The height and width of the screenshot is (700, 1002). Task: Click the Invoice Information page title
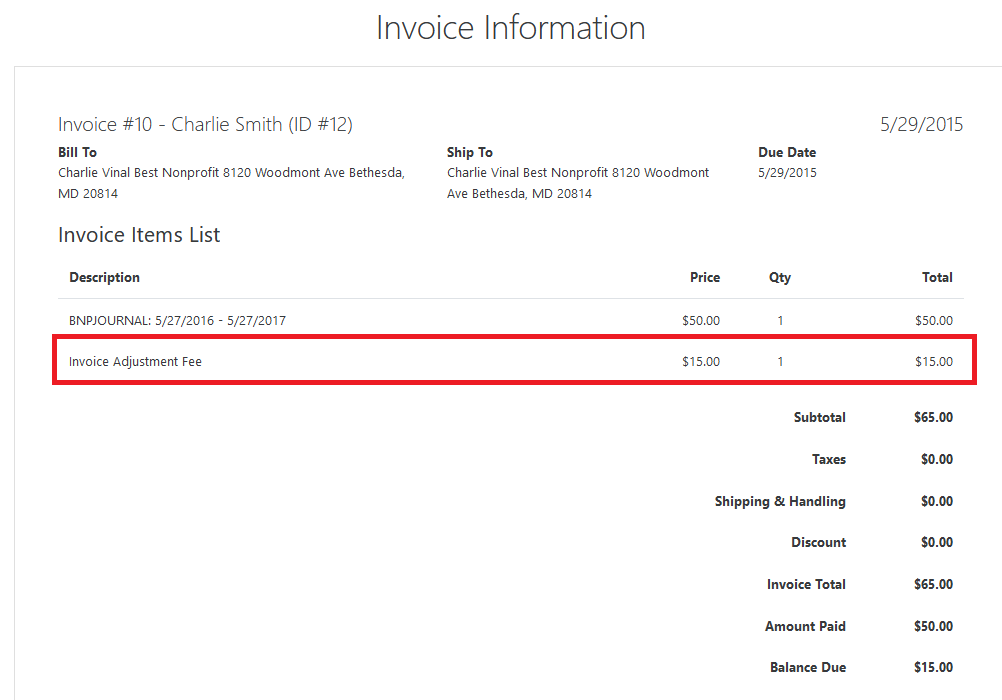511,28
